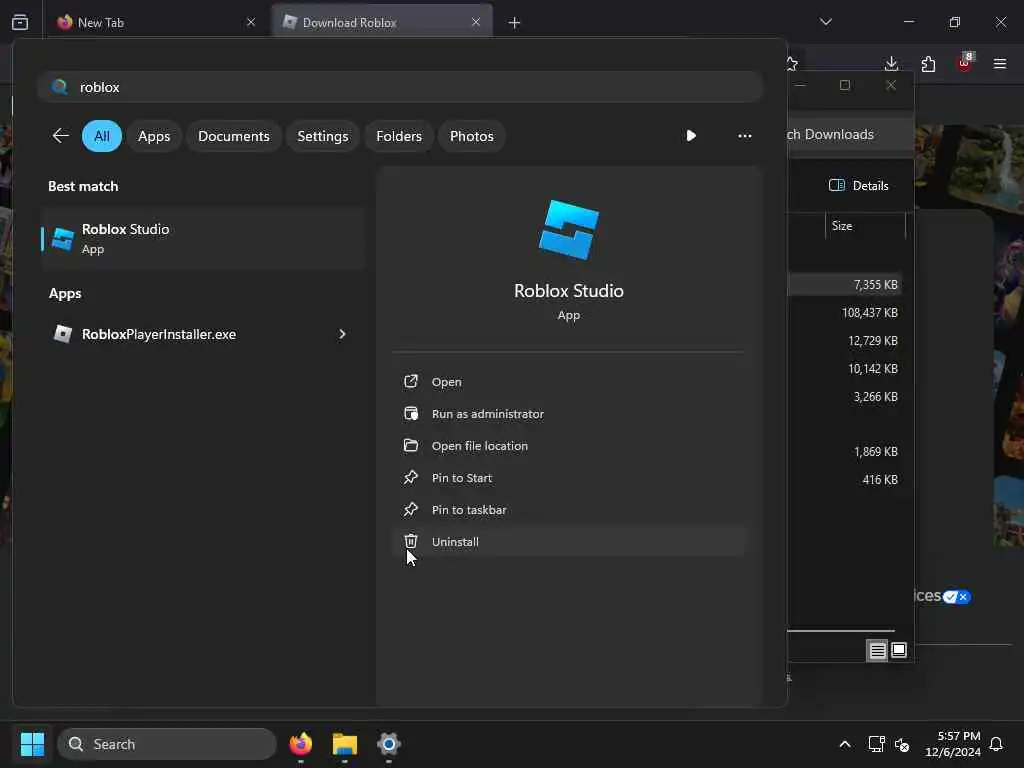This screenshot has height=768, width=1024.
Task: Toggle Details pane in File Explorer
Action: pyautogui.click(x=859, y=185)
